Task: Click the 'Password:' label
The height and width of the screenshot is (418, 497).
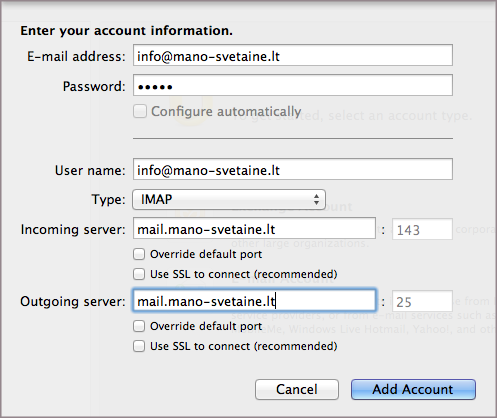Action: pyautogui.click(x=94, y=86)
